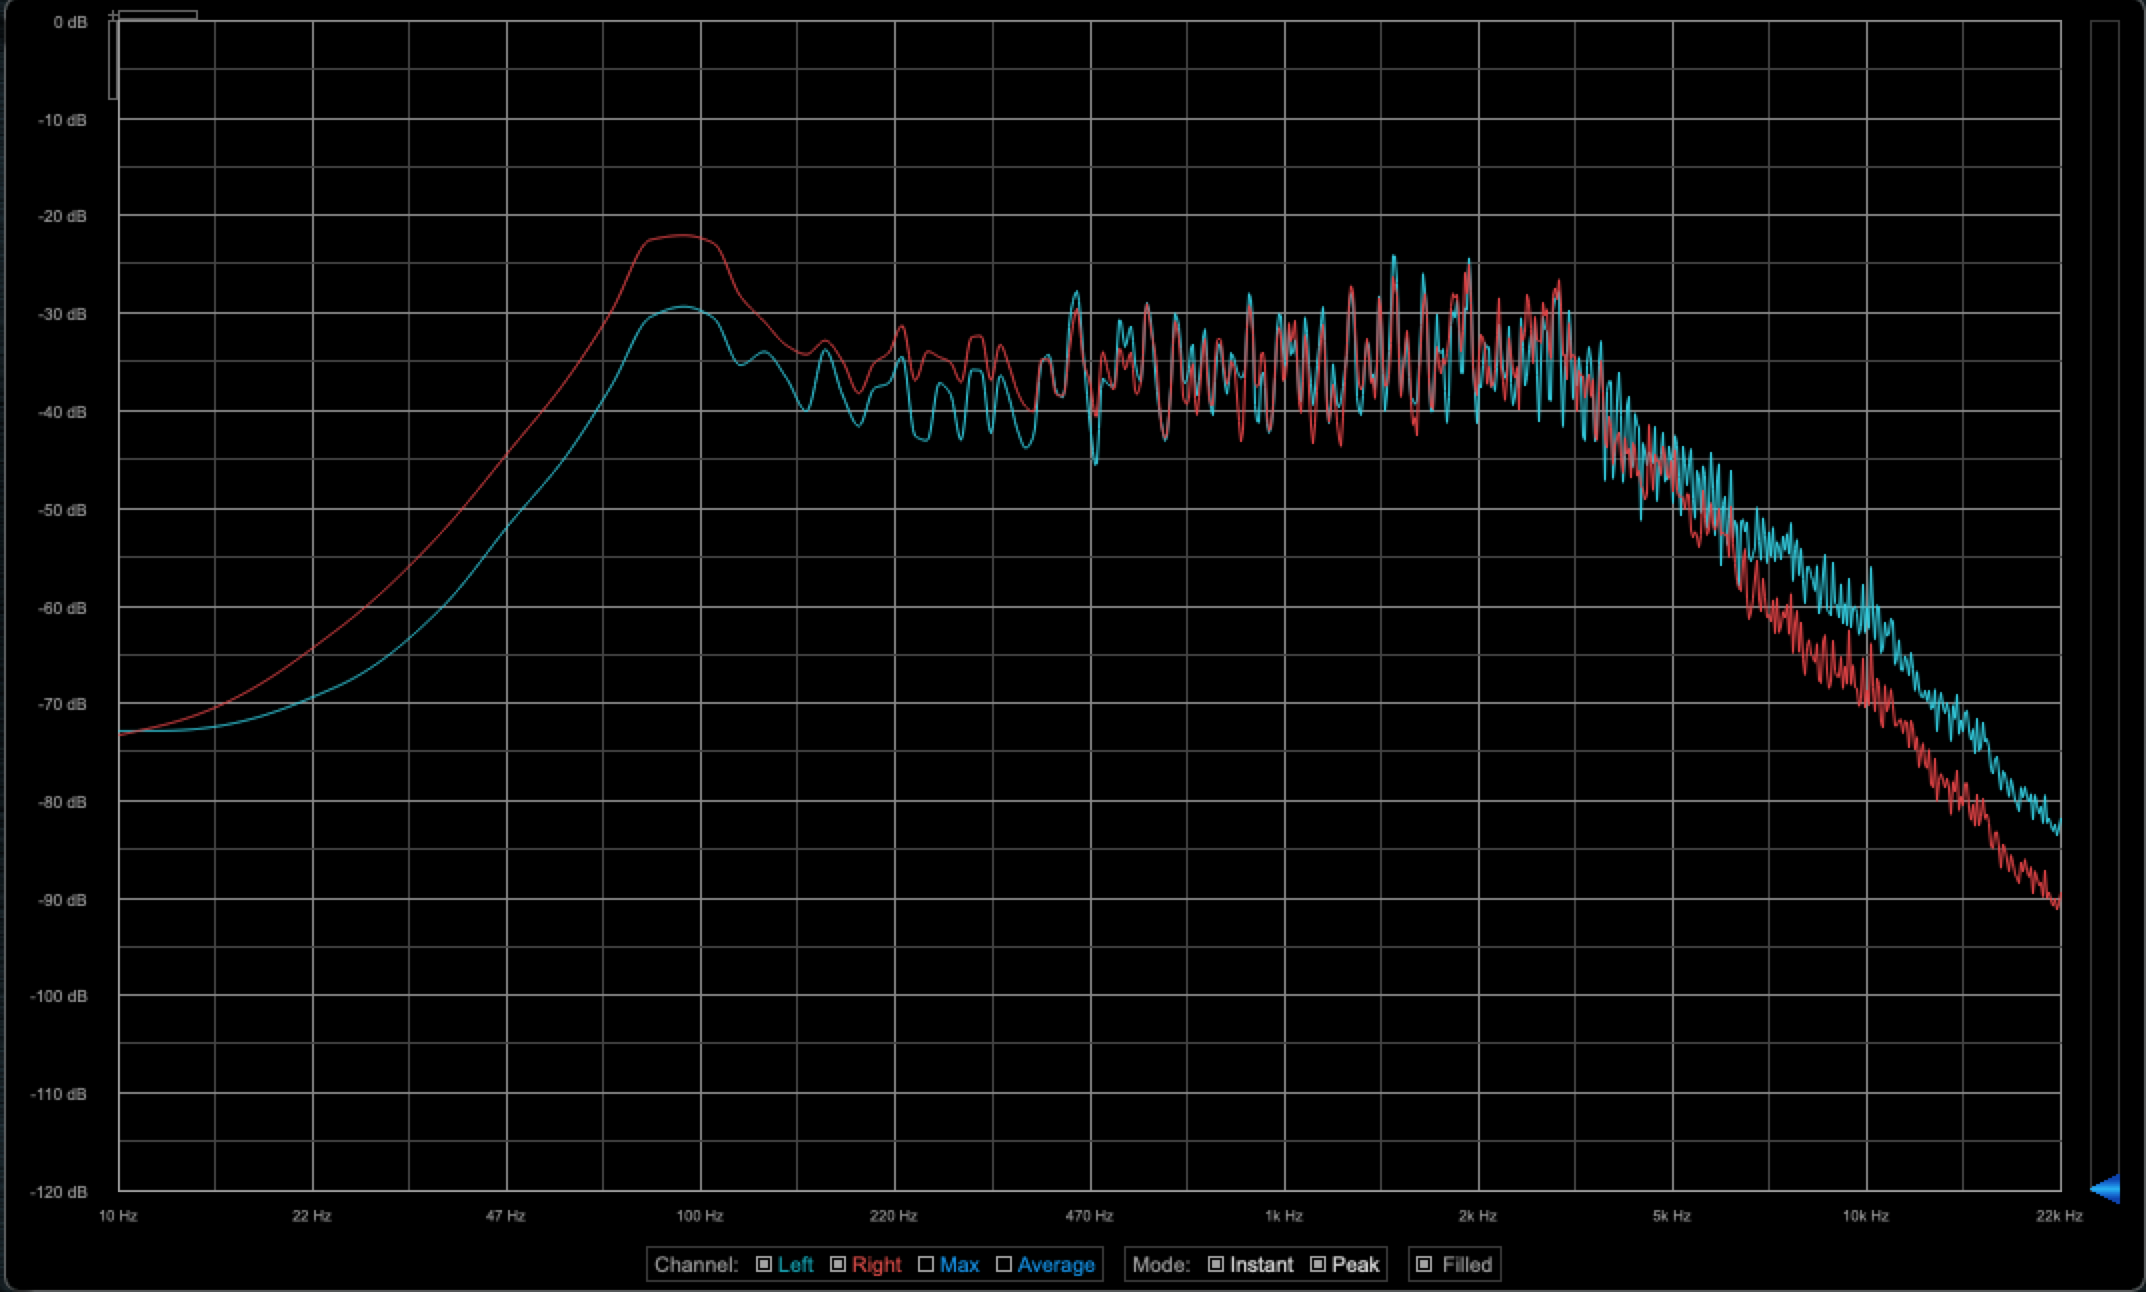Click the blue arrow range handle

[2104, 1189]
